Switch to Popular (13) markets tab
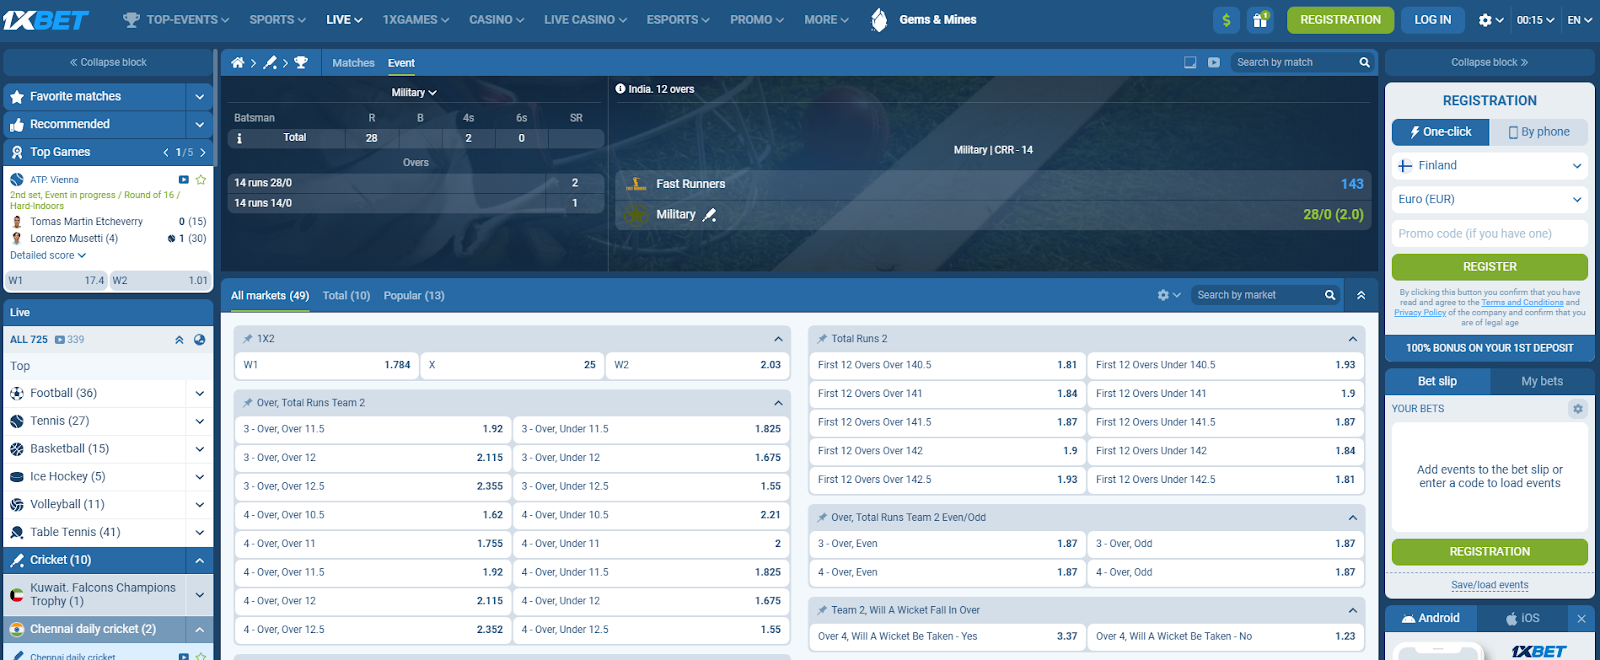 [414, 296]
